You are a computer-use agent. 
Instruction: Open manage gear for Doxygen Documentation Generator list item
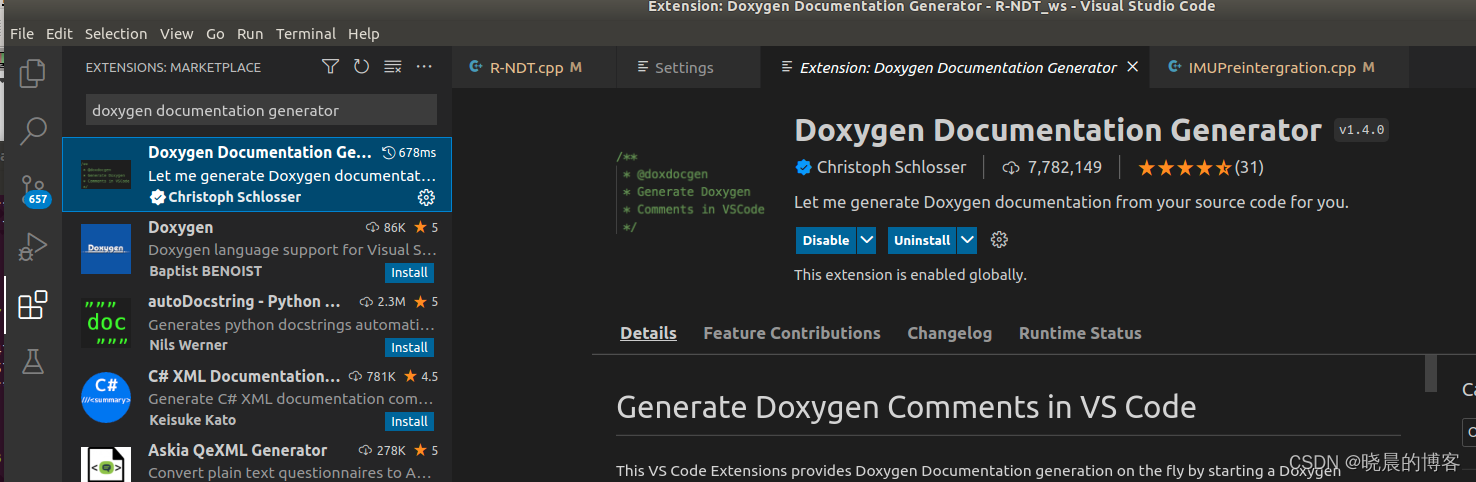point(426,197)
